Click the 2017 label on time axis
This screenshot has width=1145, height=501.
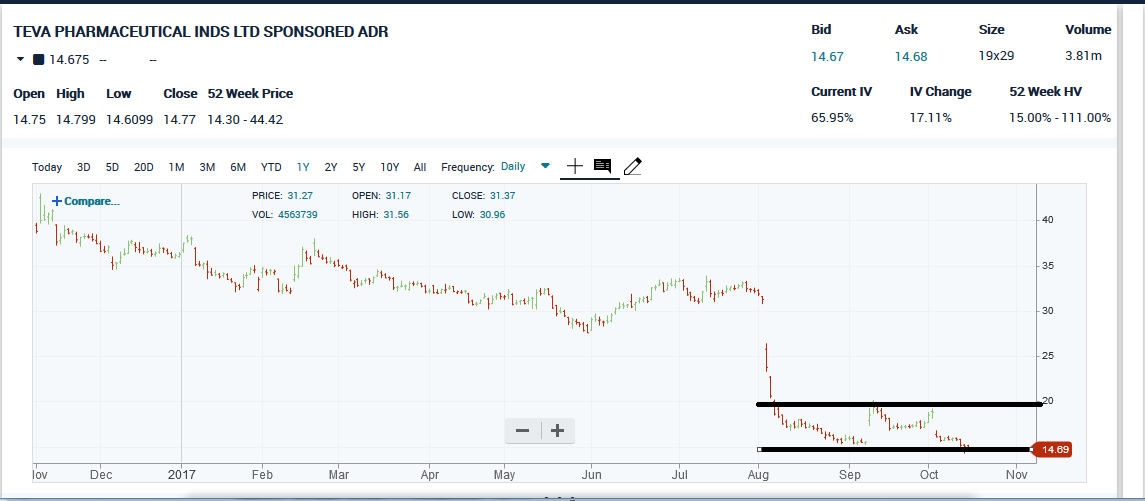pyautogui.click(x=181, y=475)
